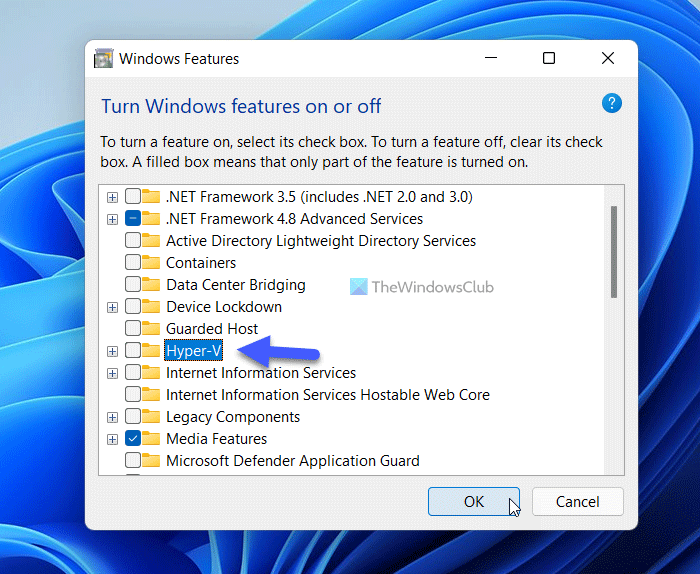Check the Device Lockdown checkbox
Viewport: 700px width, 574px height.
pos(133,306)
